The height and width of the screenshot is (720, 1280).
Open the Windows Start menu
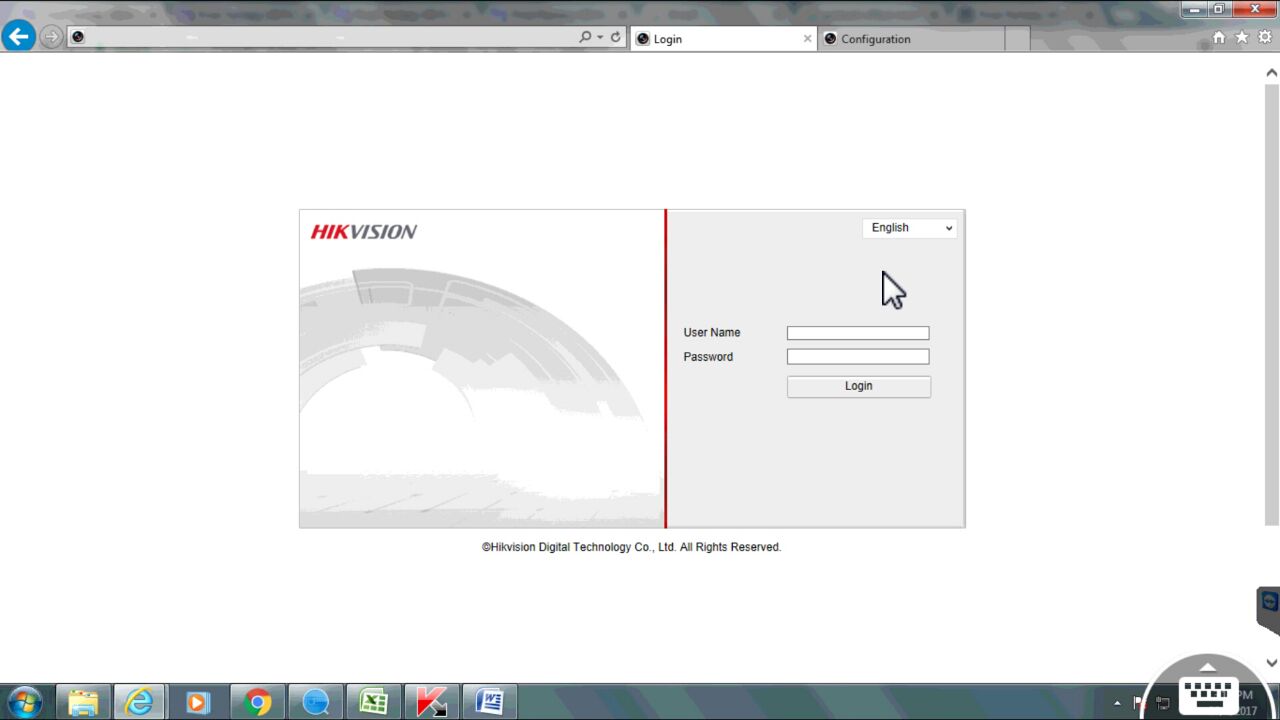[x=24, y=702]
